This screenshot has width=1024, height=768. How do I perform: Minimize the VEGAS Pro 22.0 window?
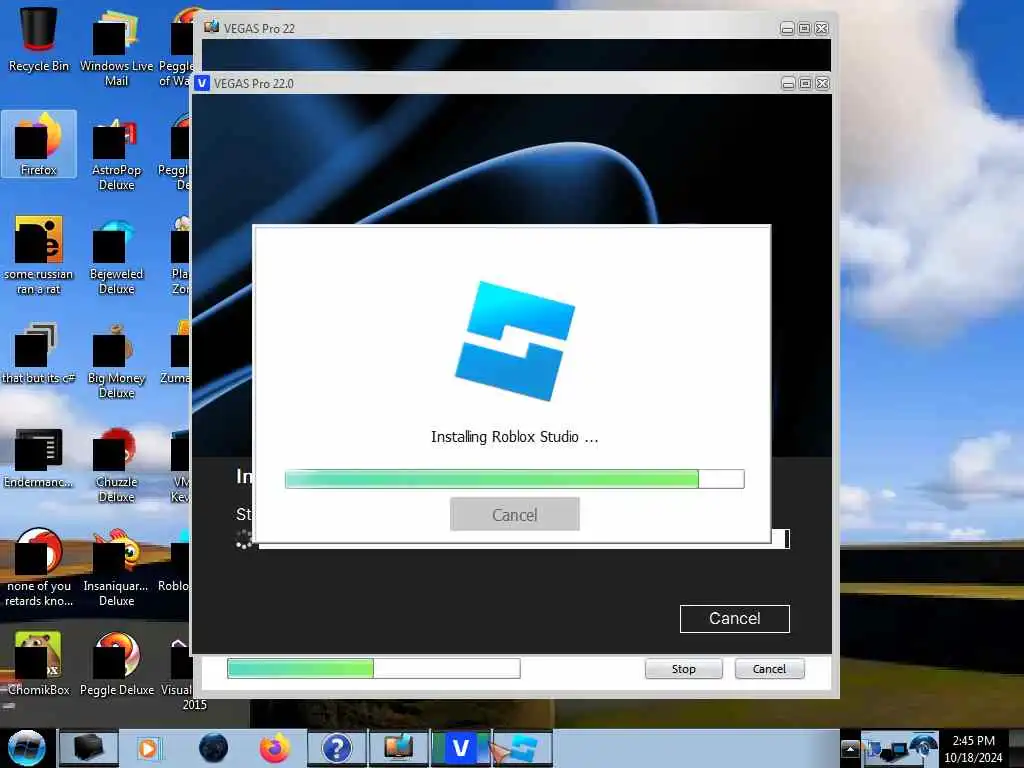(788, 84)
